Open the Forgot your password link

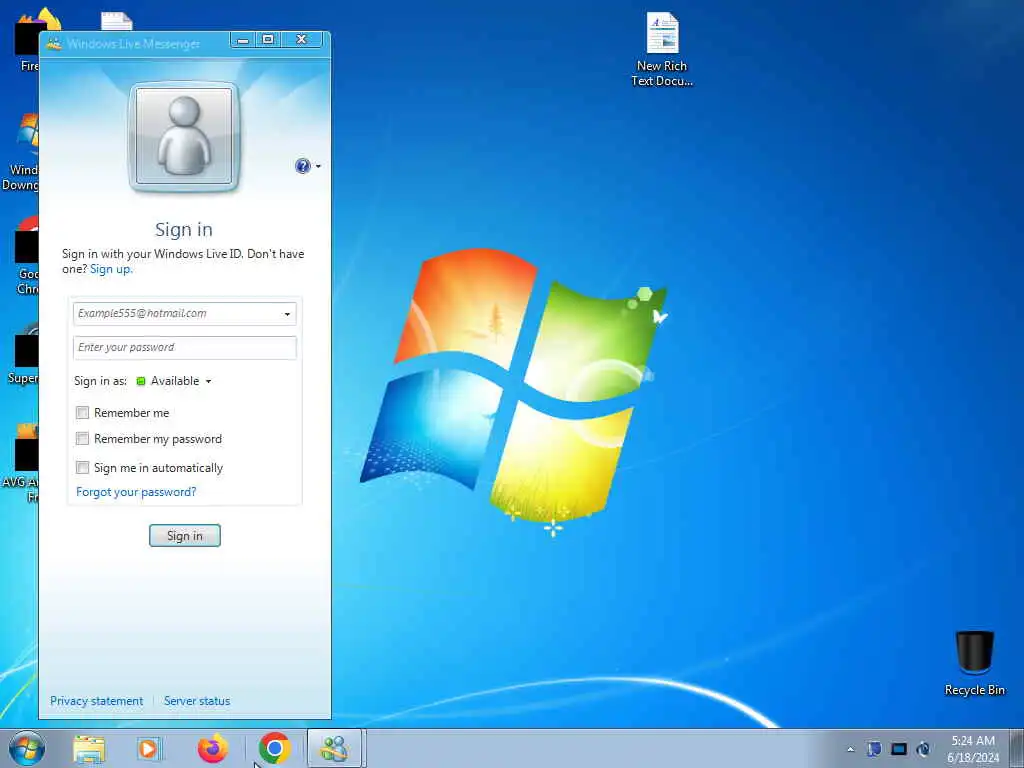click(136, 492)
